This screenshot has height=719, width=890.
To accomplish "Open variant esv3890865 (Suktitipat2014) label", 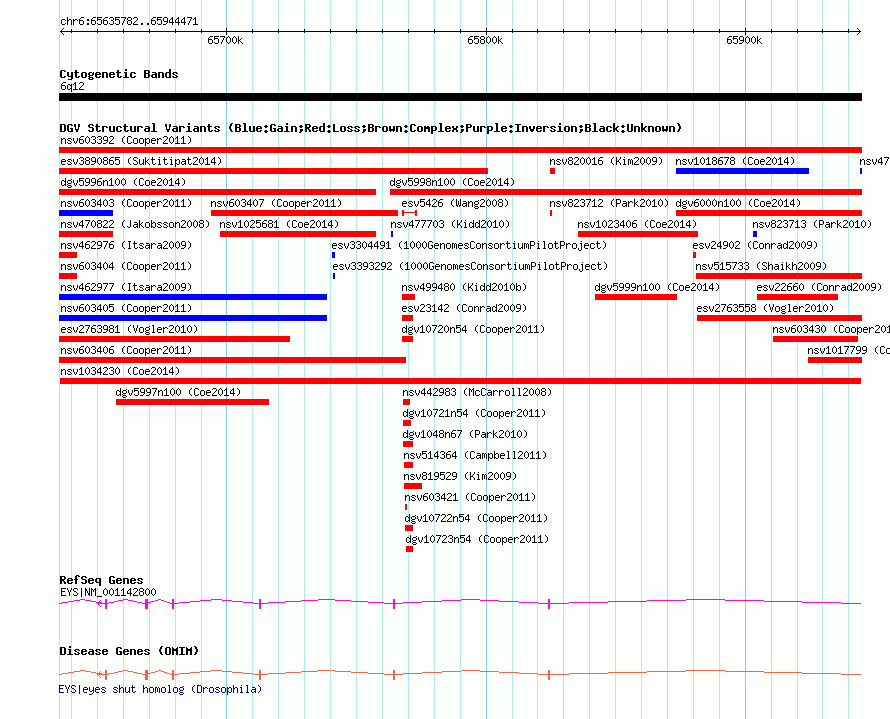I will (141, 161).
